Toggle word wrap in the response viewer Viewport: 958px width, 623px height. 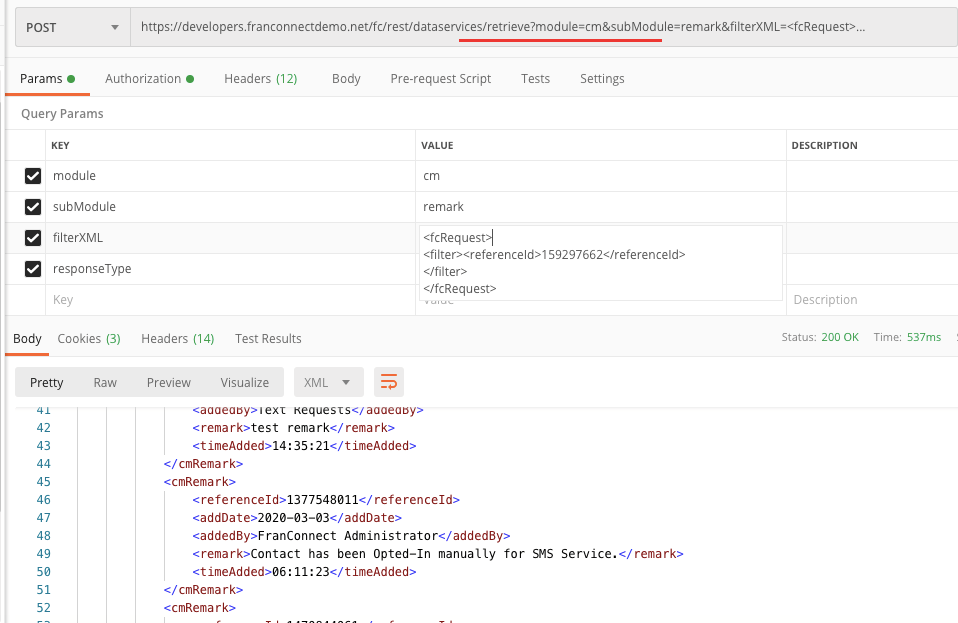tap(388, 381)
